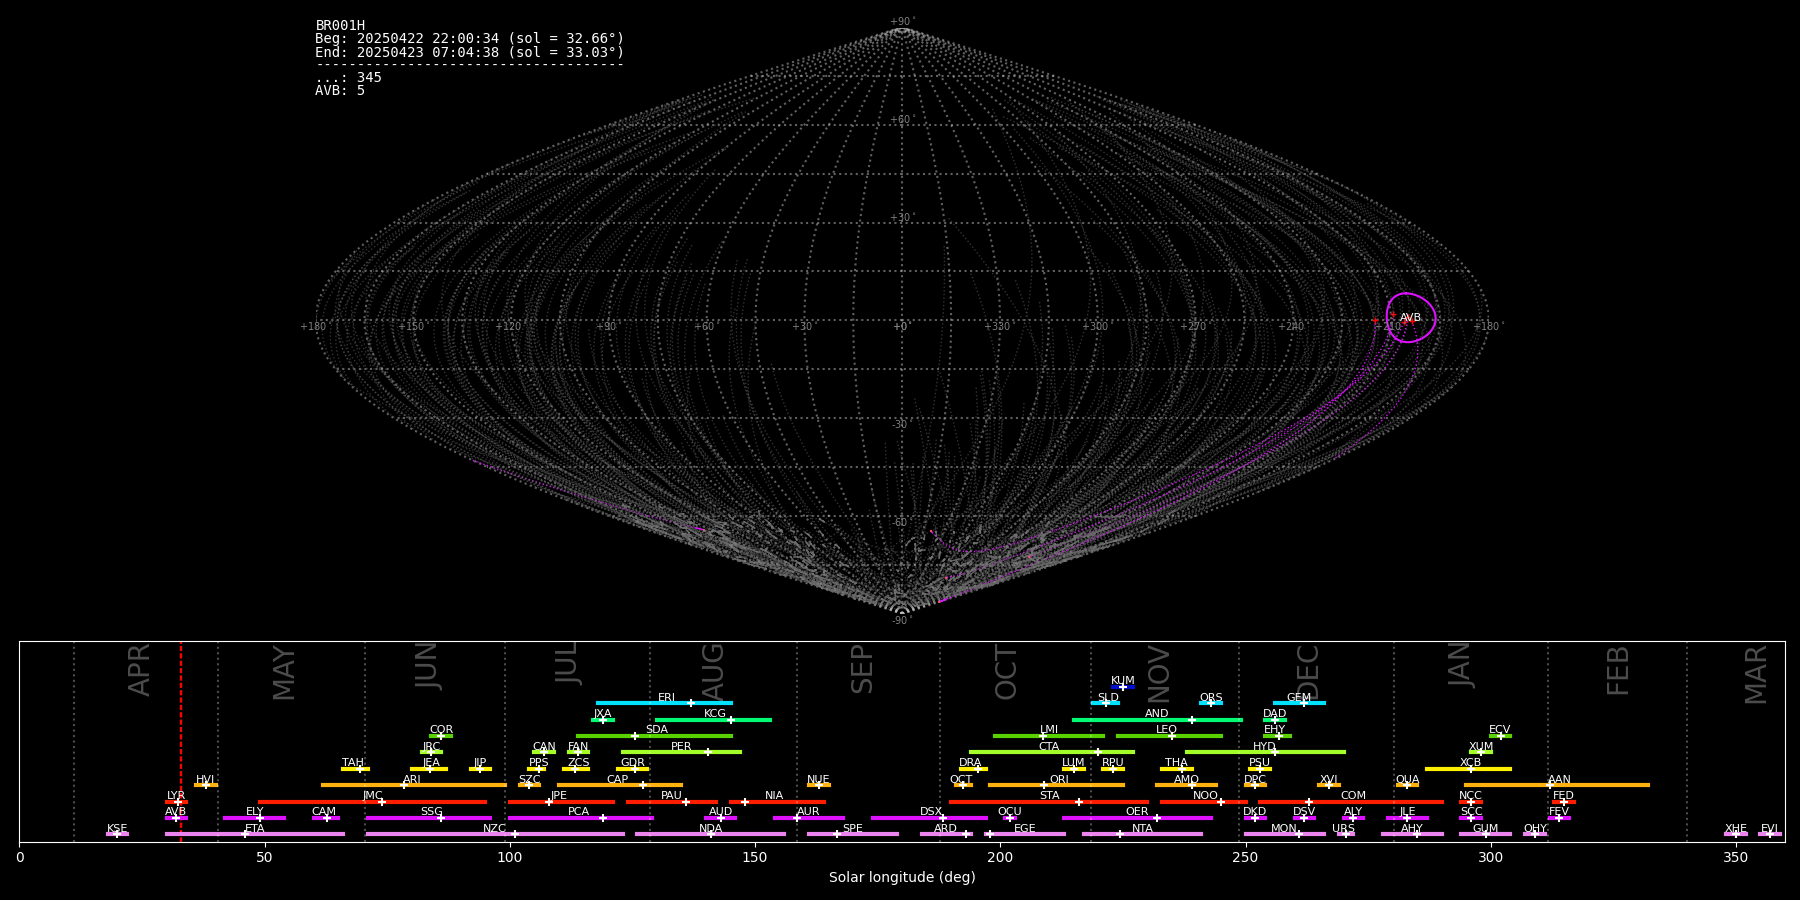Click the red dashed current solar longitude line
This screenshot has width=1800, height=900.
[181, 741]
